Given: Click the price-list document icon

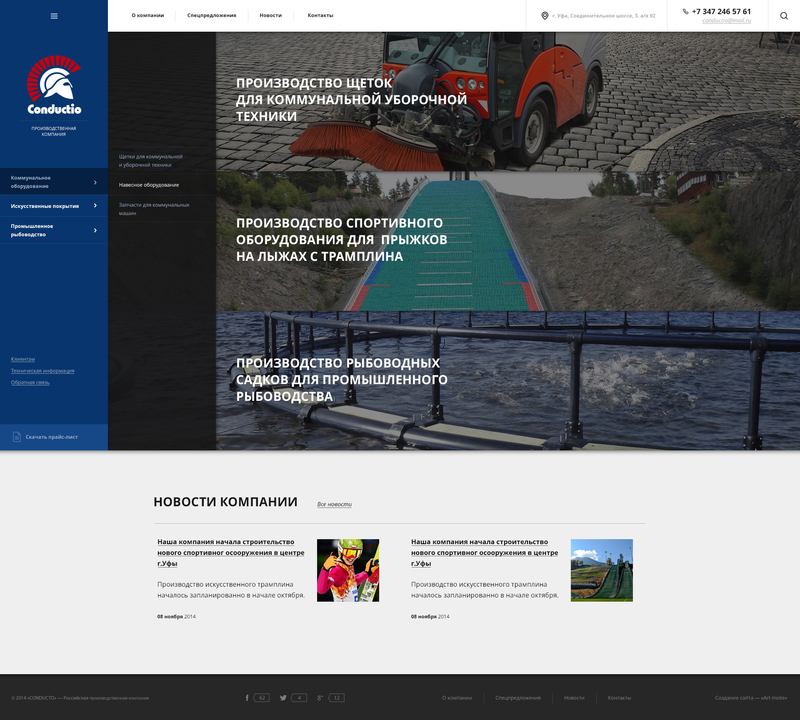Looking at the screenshot, I should click(17, 437).
